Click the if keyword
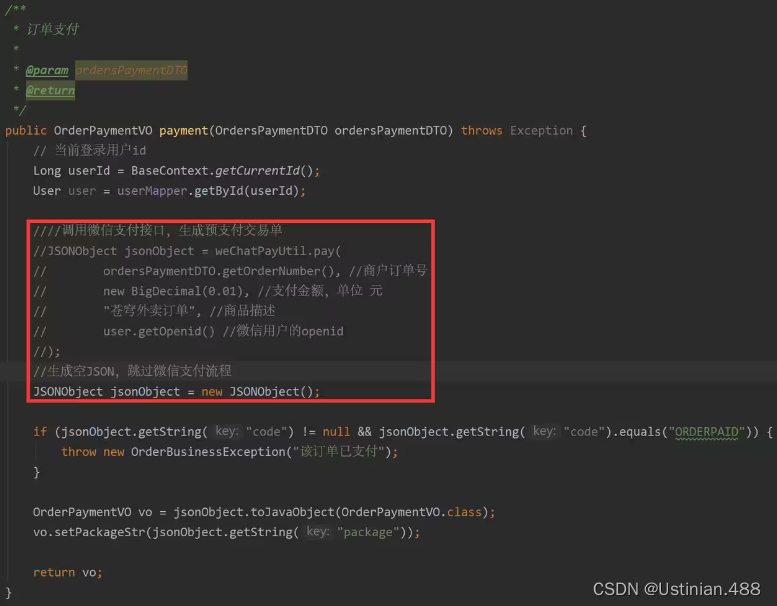The width and height of the screenshot is (777, 606). (x=40, y=432)
